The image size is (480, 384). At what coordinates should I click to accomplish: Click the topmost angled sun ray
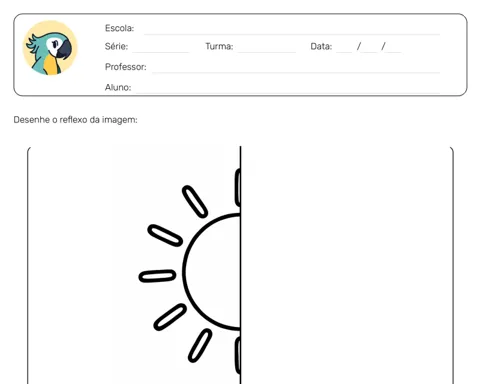(195, 202)
